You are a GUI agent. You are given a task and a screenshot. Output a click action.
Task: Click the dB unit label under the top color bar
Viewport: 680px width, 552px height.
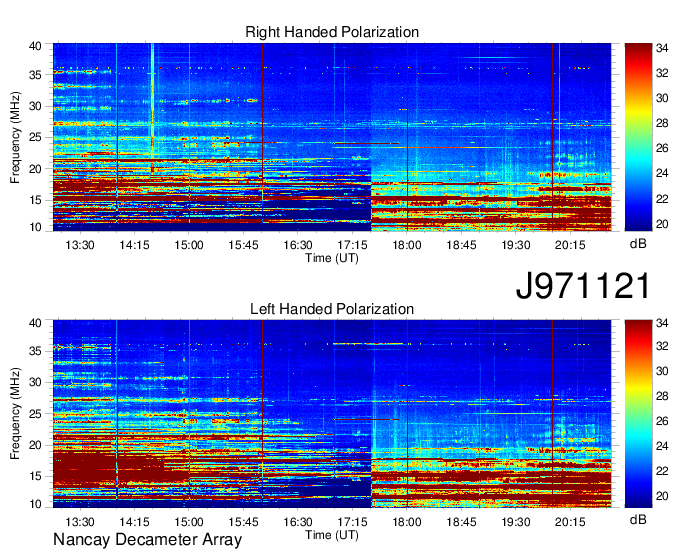[638, 244]
